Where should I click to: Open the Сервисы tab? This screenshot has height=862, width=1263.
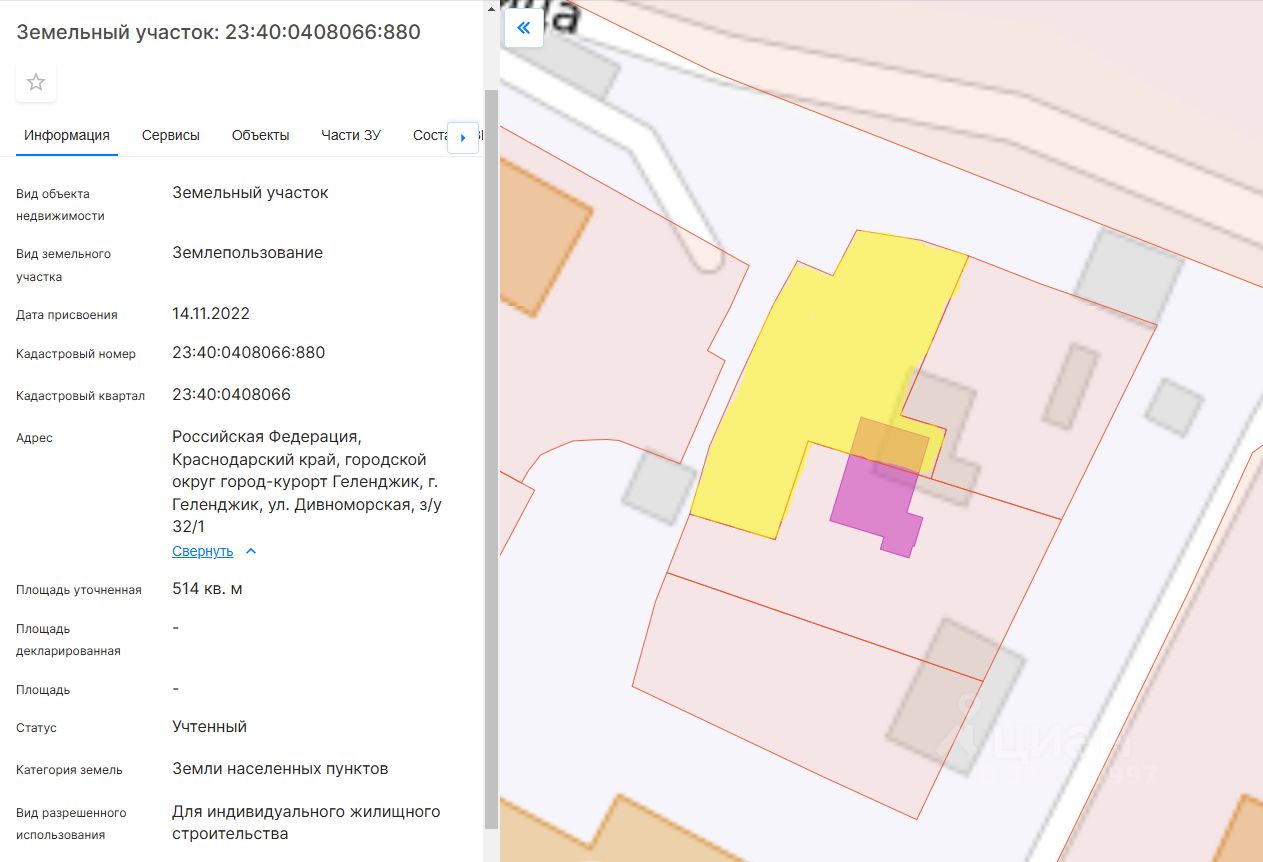(x=170, y=136)
